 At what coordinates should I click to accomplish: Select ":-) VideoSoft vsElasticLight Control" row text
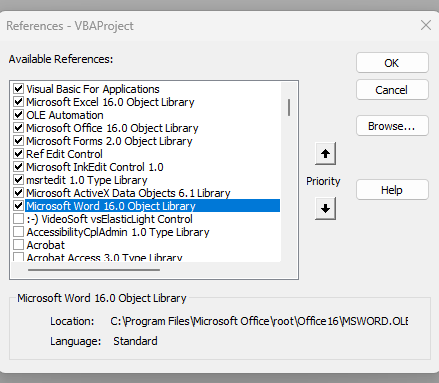[x=109, y=219]
